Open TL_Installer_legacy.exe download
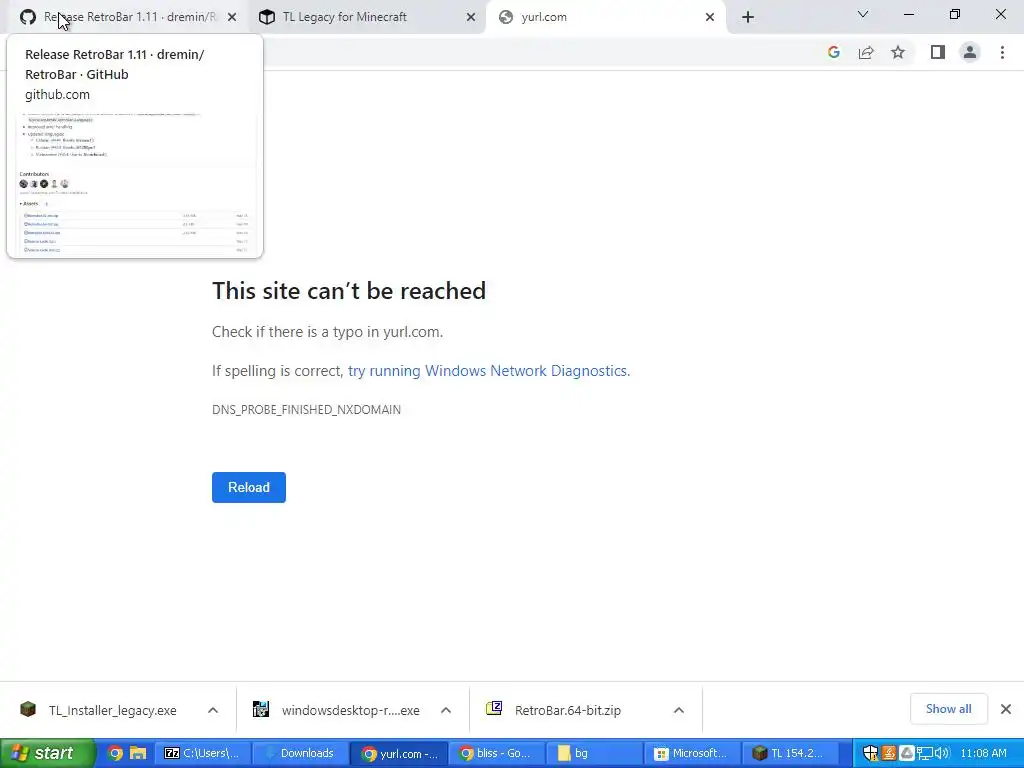1024x768 pixels. 112,710
